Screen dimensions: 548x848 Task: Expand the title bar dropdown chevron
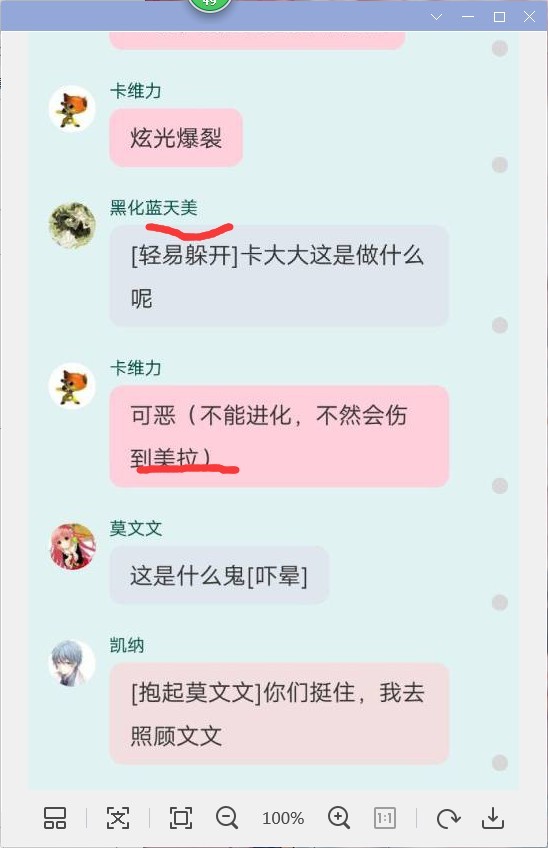pos(437,17)
